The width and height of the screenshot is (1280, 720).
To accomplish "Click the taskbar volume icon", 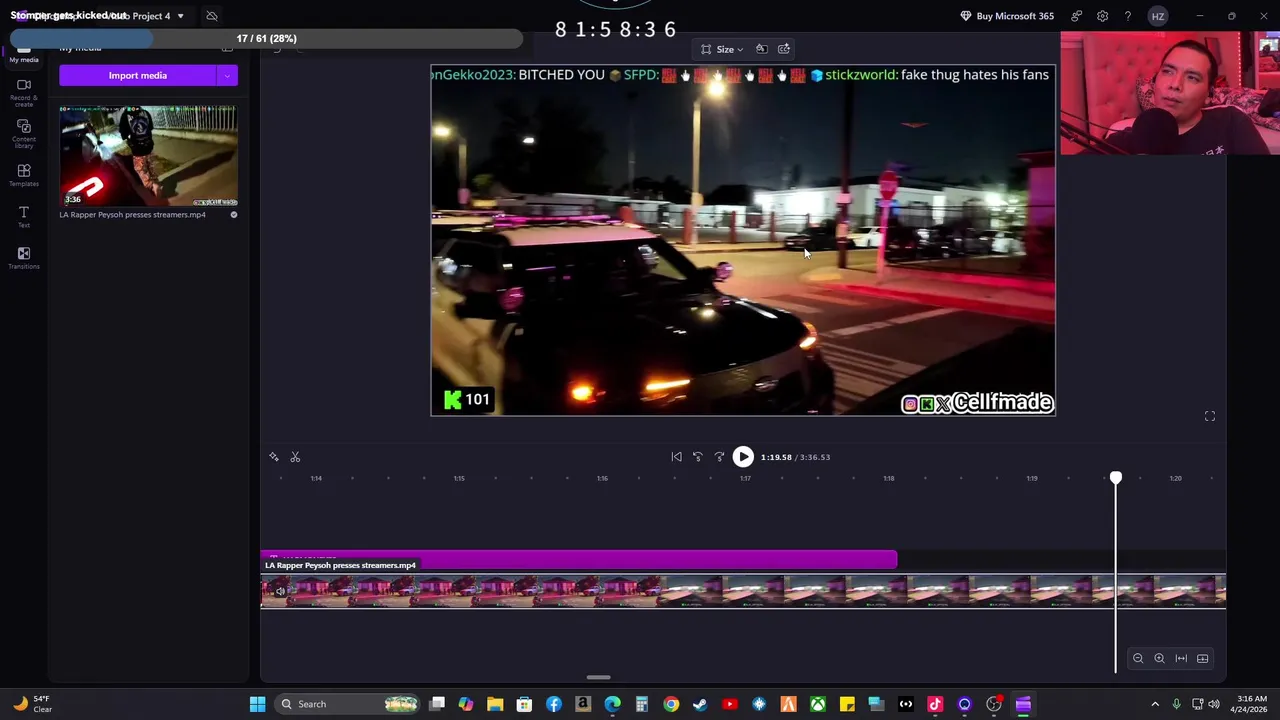I will [x=1214, y=704].
